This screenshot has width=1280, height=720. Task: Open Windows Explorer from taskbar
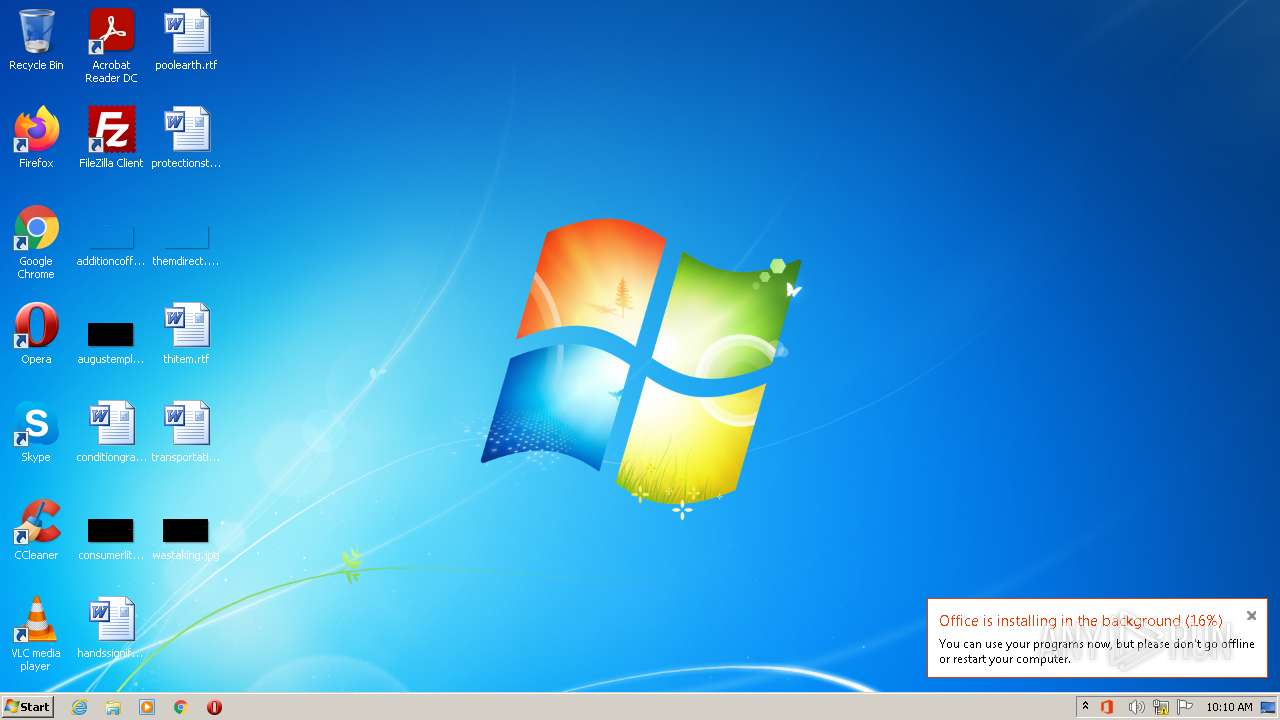pyautogui.click(x=113, y=707)
